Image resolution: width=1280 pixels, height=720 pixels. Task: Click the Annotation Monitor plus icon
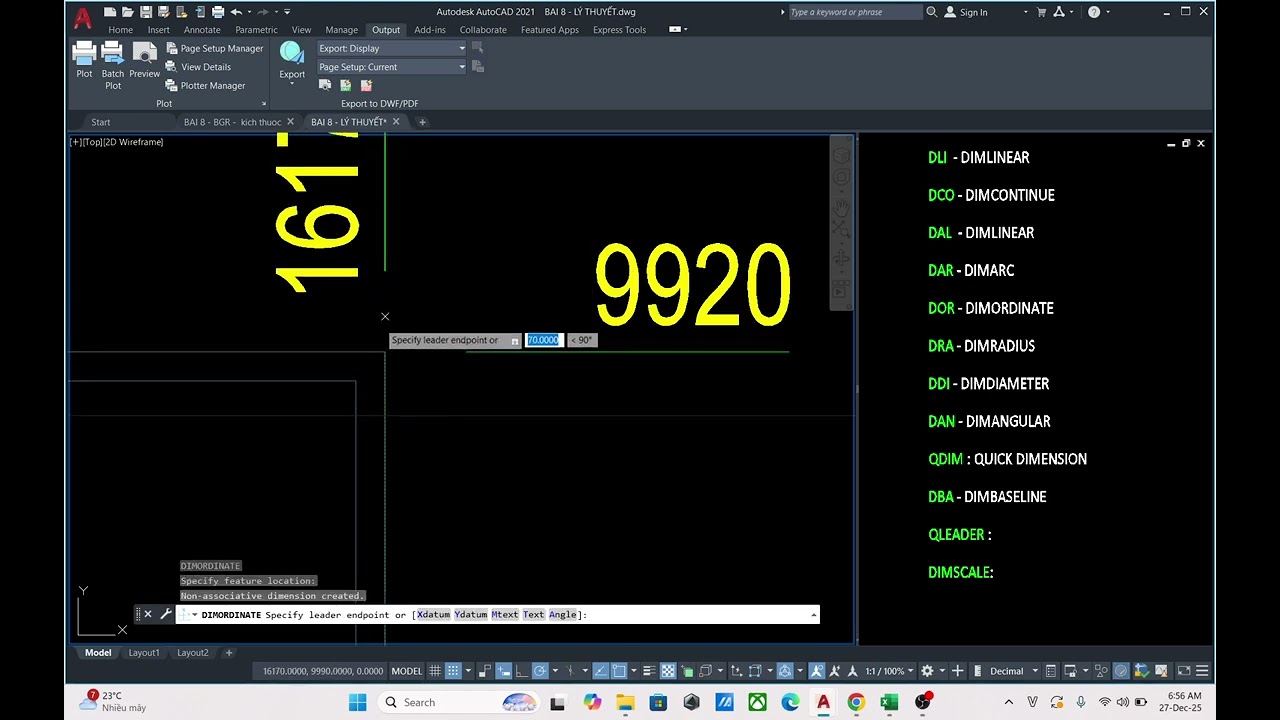tap(957, 671)
